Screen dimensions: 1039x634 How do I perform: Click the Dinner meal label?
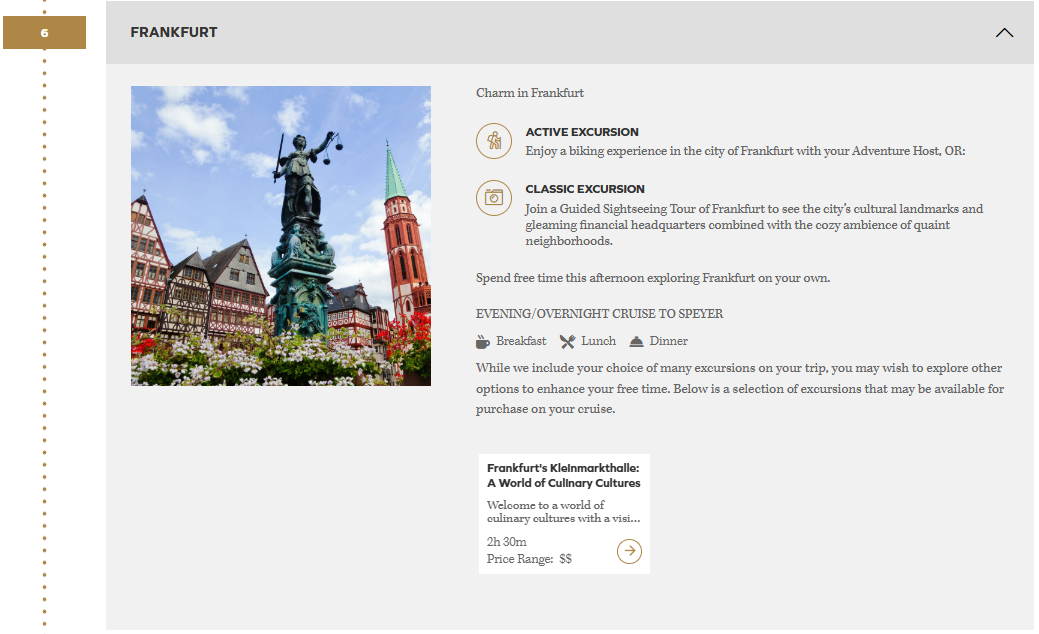668,342
